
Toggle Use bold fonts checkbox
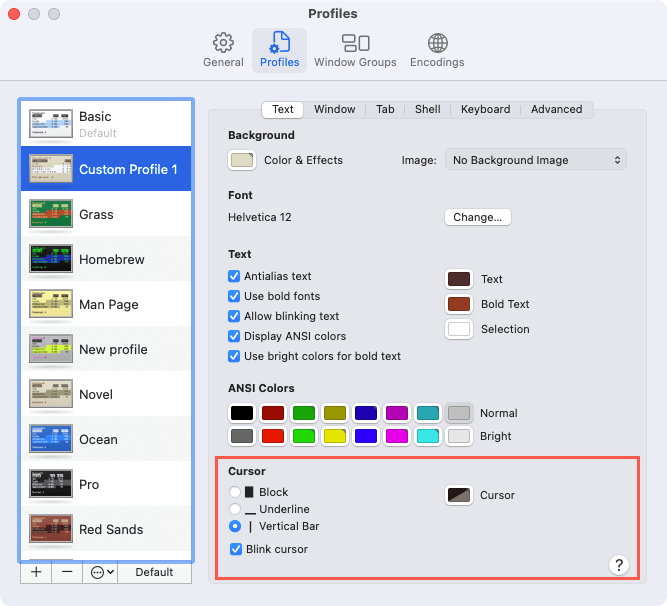coord(234,296)
